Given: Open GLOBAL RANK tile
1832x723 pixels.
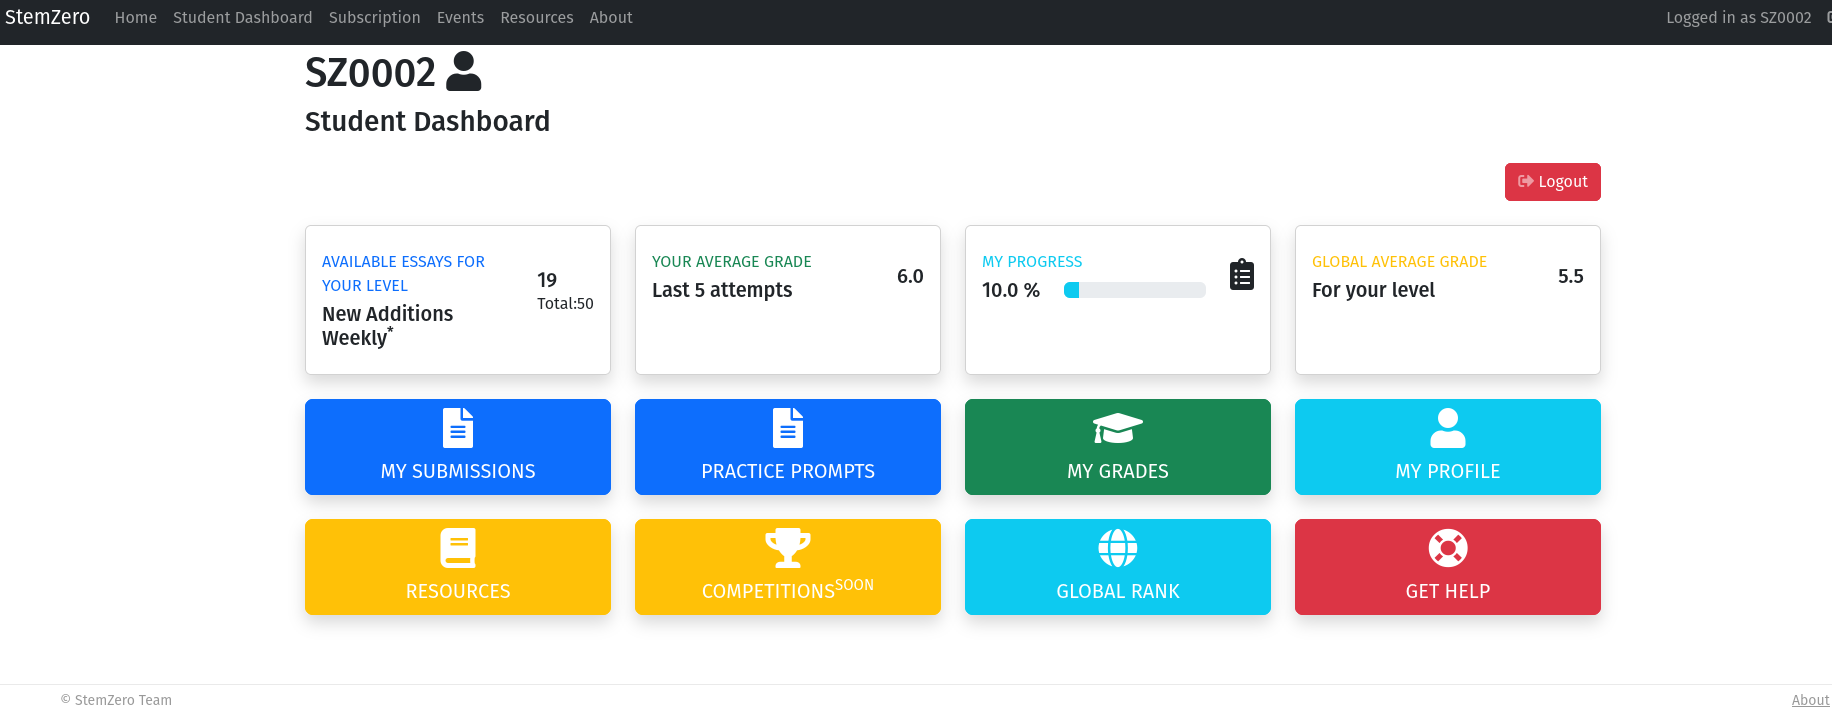Looking at the screenshot, I should pyautogui.click(x=1118, y=567).
